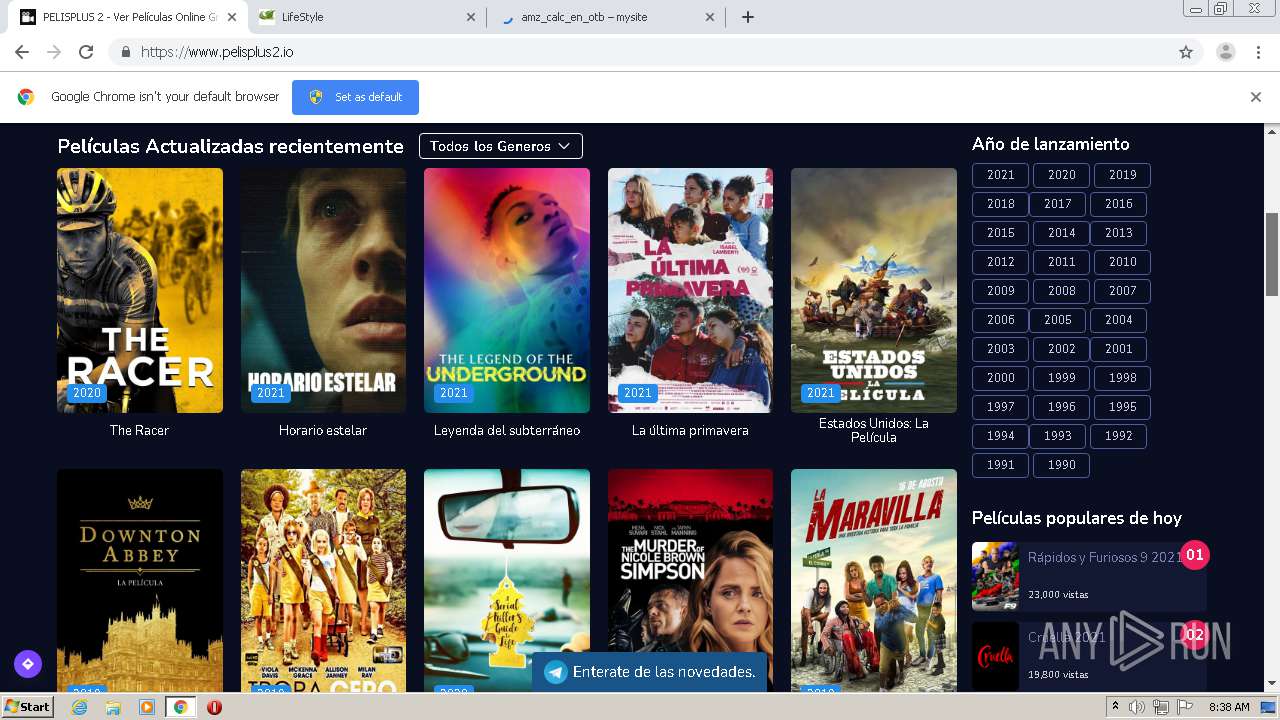
Task: Open media player from taskbar
Action: pos(147,707)
